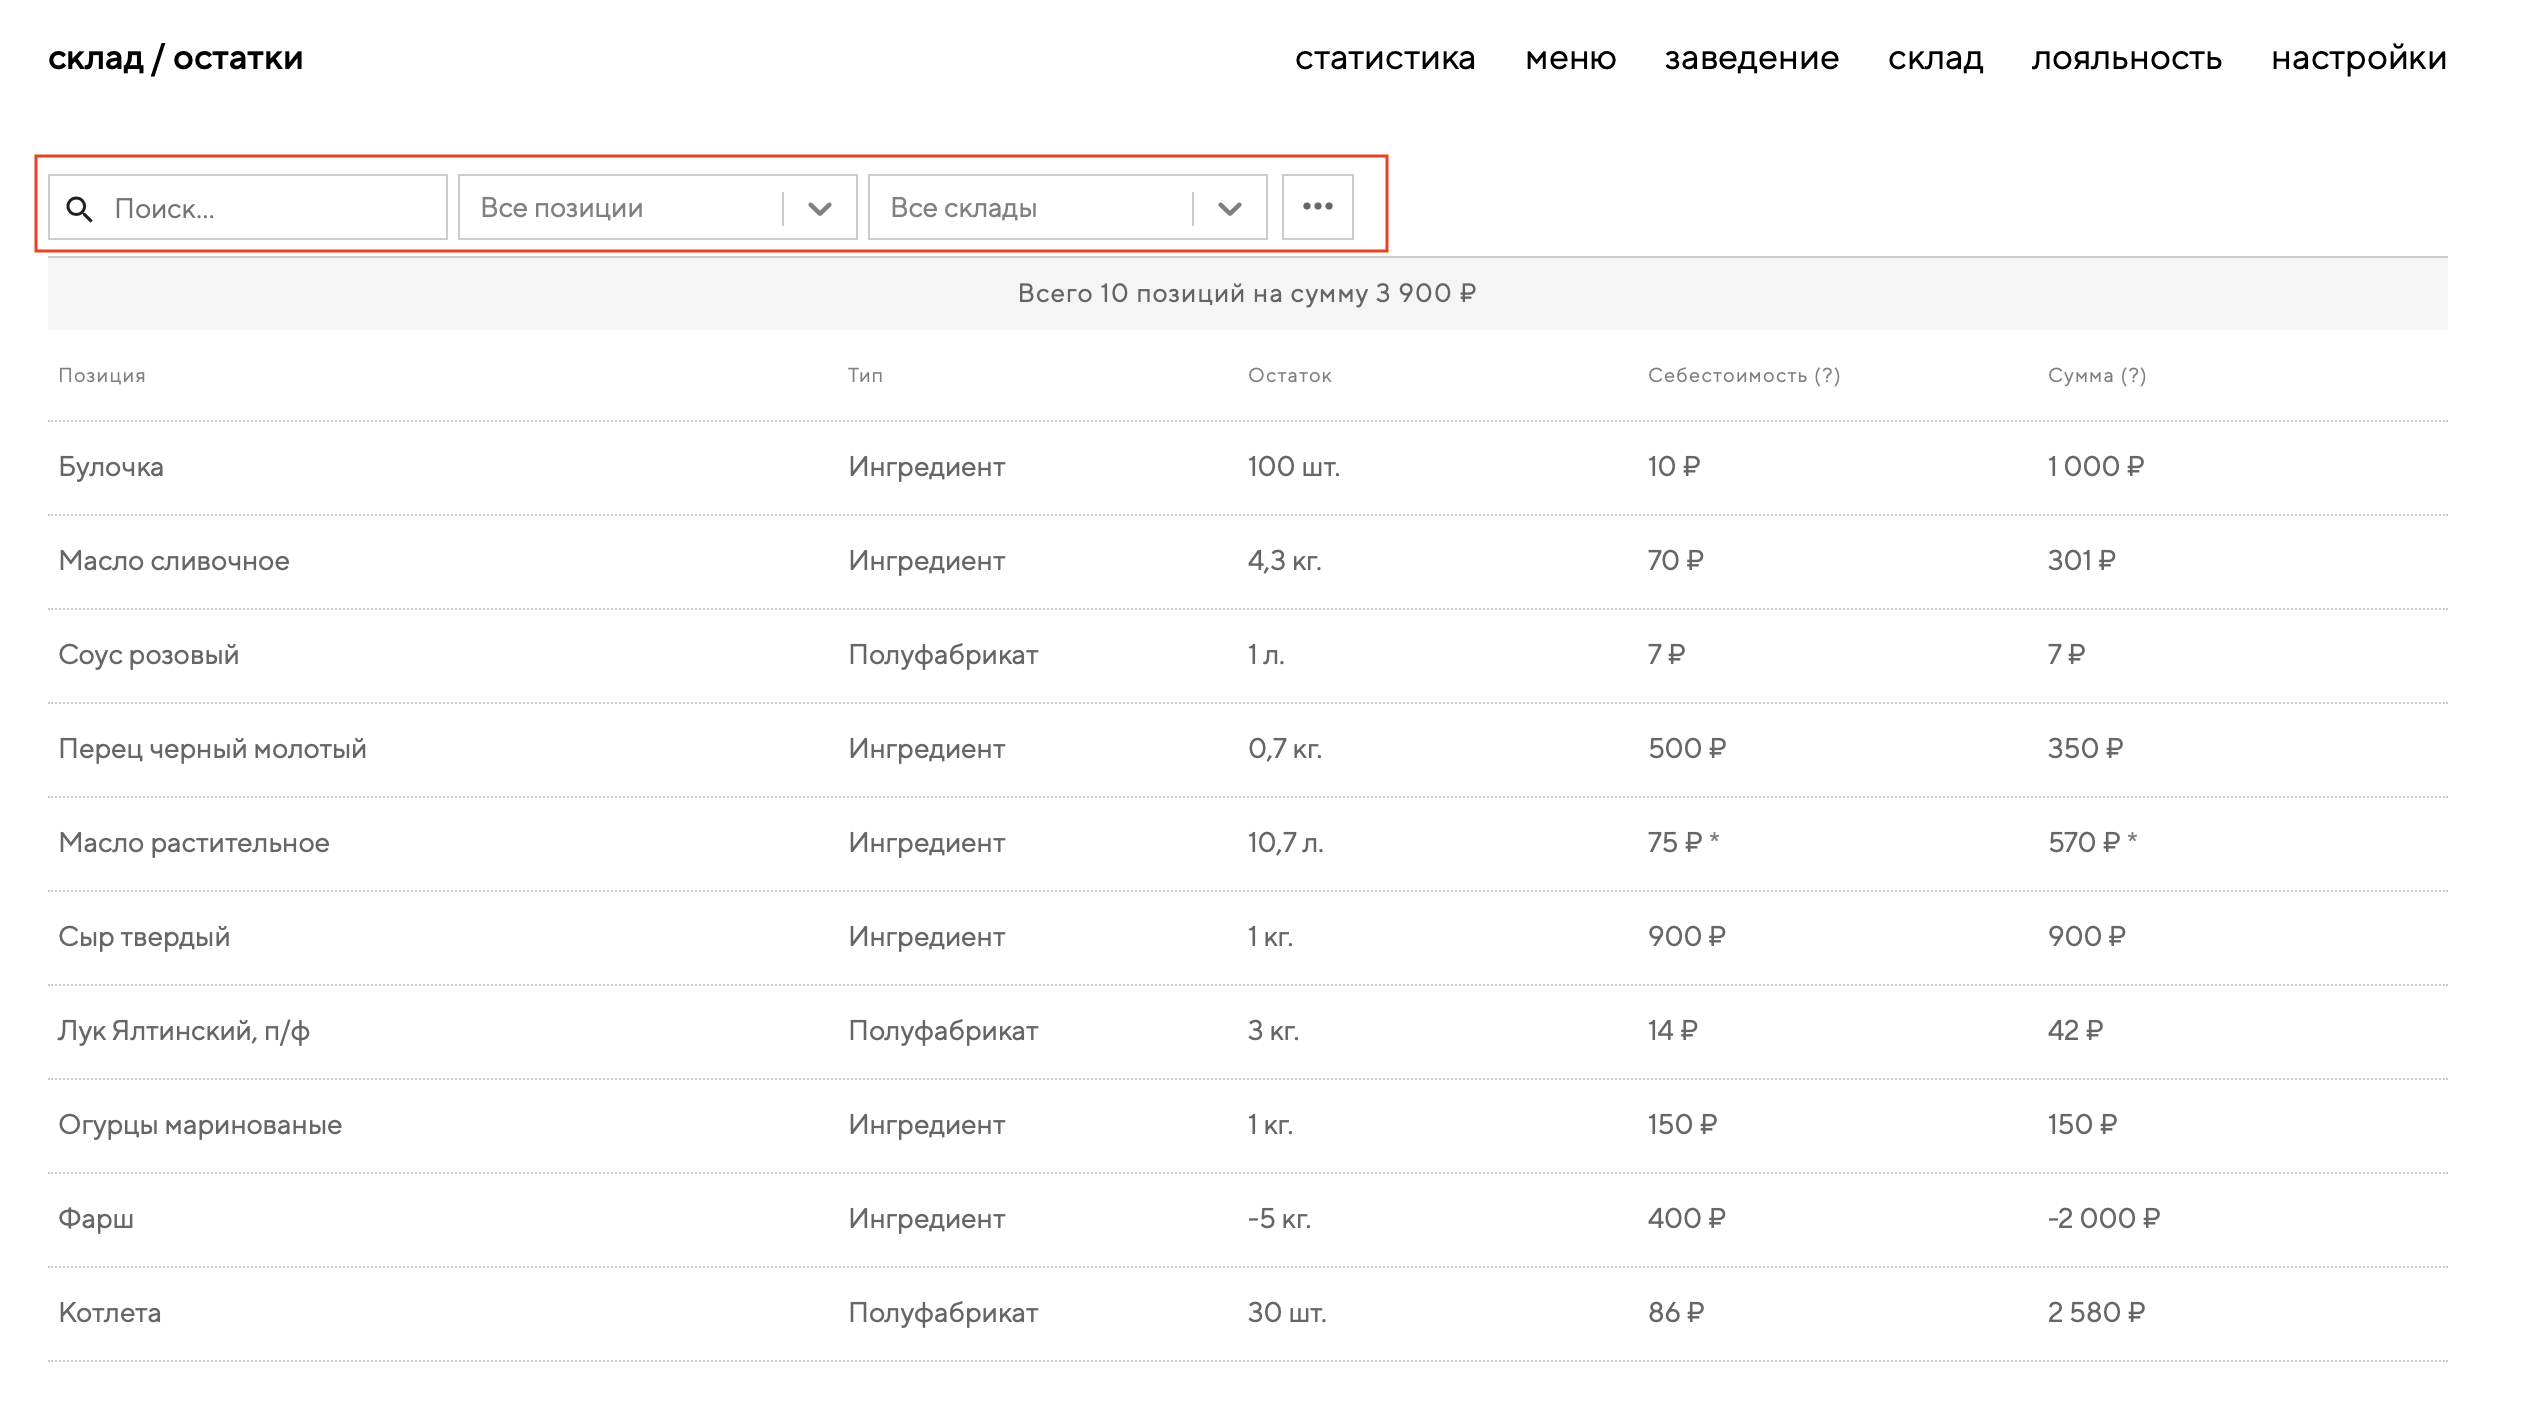Viewport: 2522px width, 1416px height.
Task: Select 'склад' in the top navigation
Action: pyautogui.click(x=1935, y=58)
